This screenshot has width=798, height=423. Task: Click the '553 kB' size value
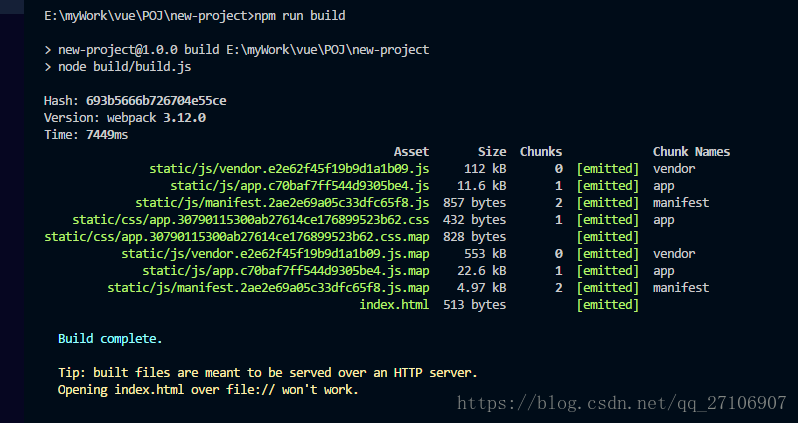click(x=485, y=253)
